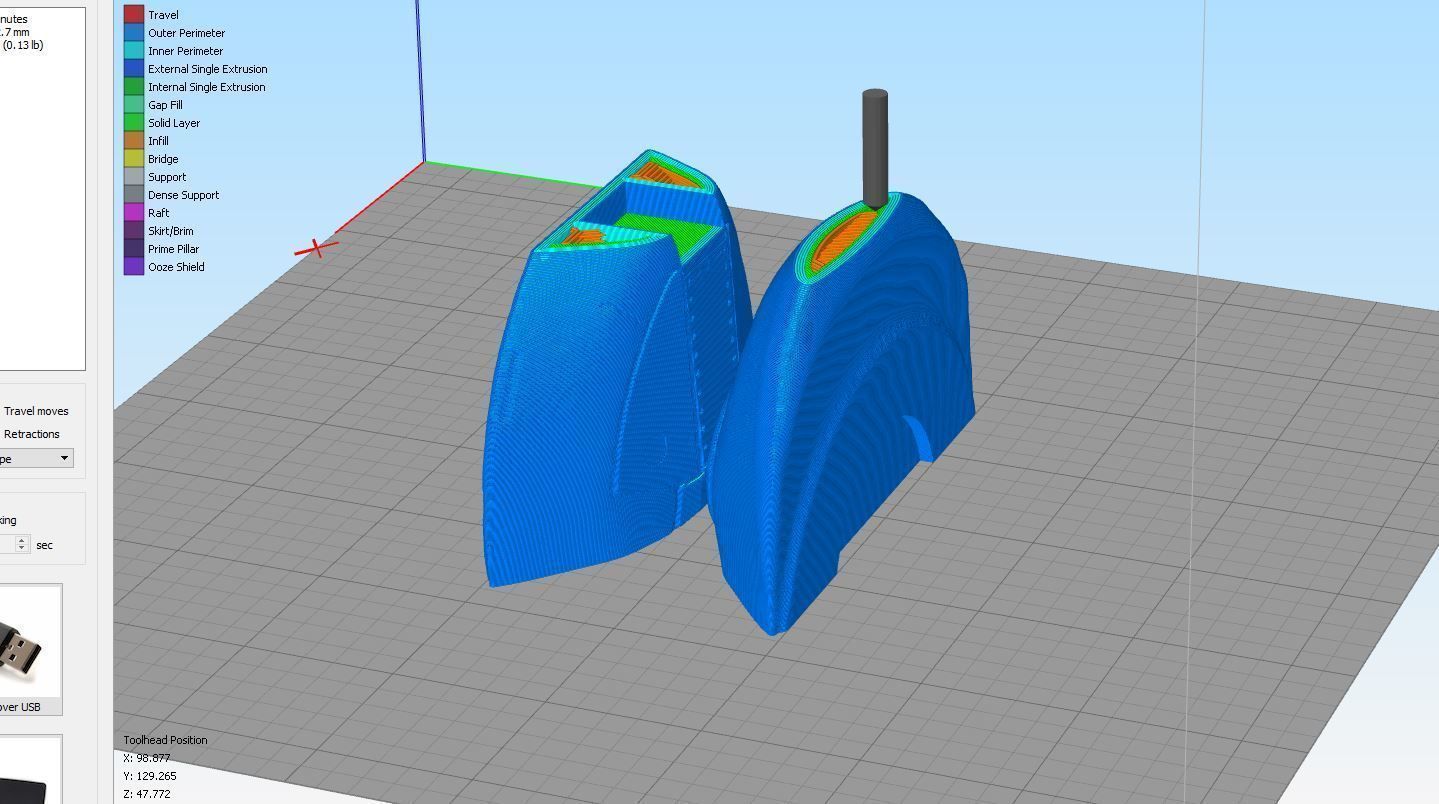Click the Internal Single Extrusion swatch
Viewport: 1439px width, 804px height.
[133, 87]
